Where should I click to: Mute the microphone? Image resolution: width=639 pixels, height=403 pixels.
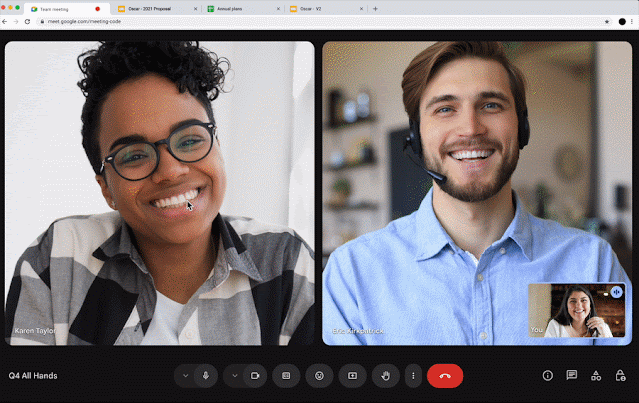[x=206, y=376]
